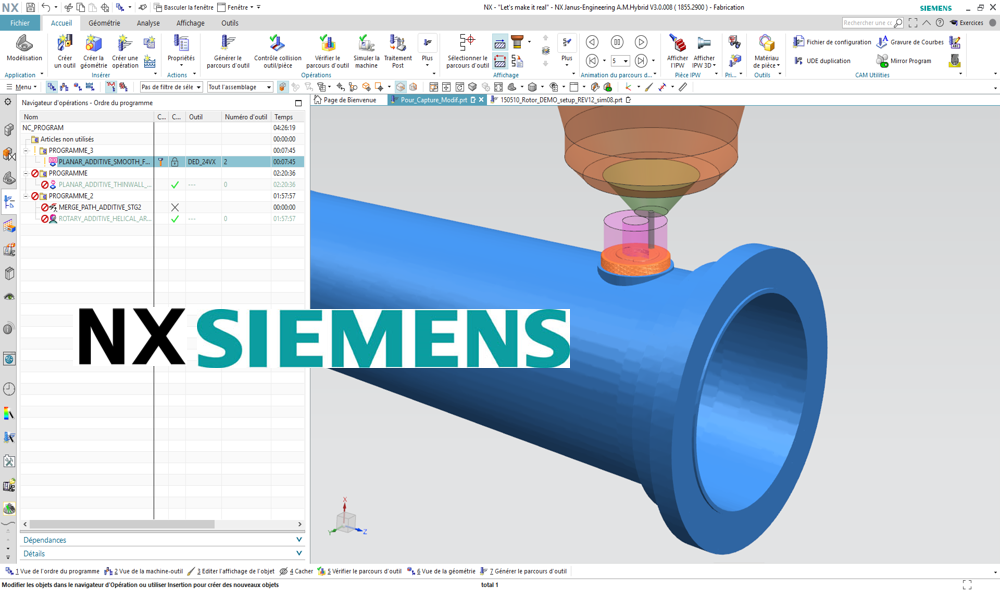
Task: Click Créer une opération icon
Action: (x=125, y=51)
